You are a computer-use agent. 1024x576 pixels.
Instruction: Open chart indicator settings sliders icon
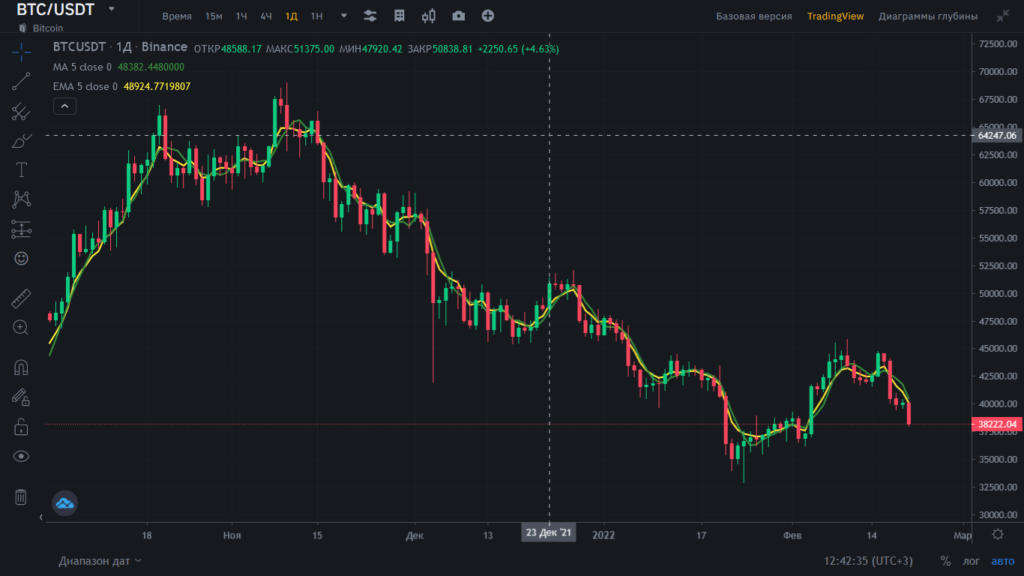click(x=371, y=16)
